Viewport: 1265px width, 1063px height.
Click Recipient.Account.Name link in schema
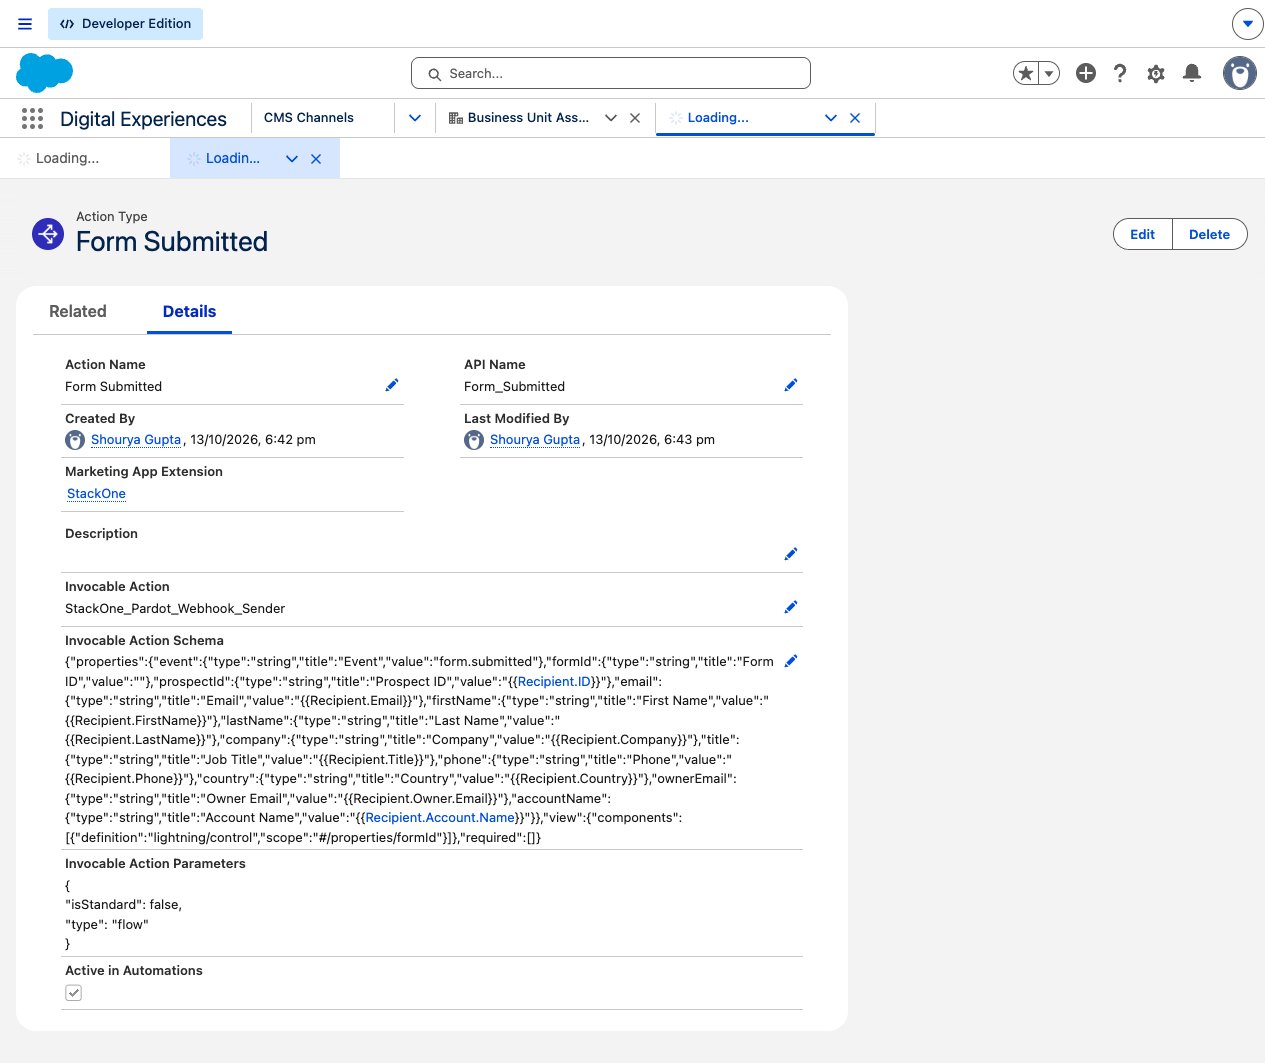440,818
